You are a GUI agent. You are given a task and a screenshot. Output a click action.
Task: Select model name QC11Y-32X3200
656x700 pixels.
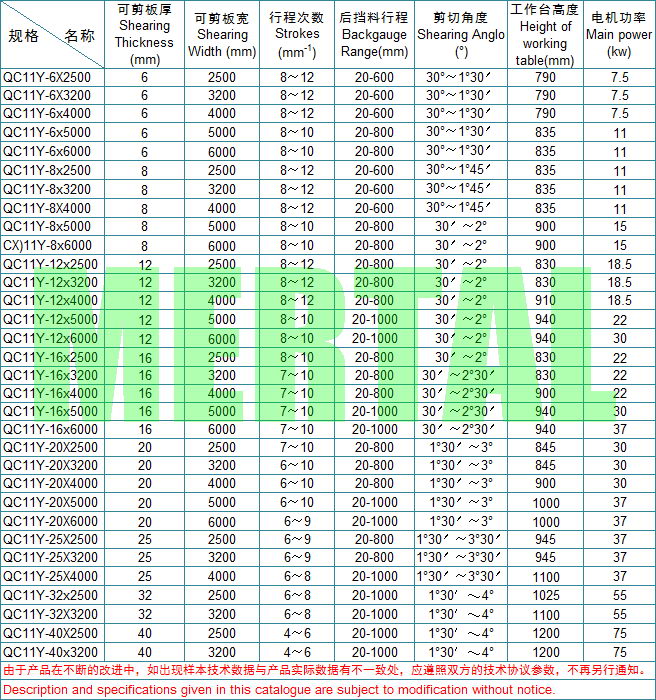click(x=50, y=614)
